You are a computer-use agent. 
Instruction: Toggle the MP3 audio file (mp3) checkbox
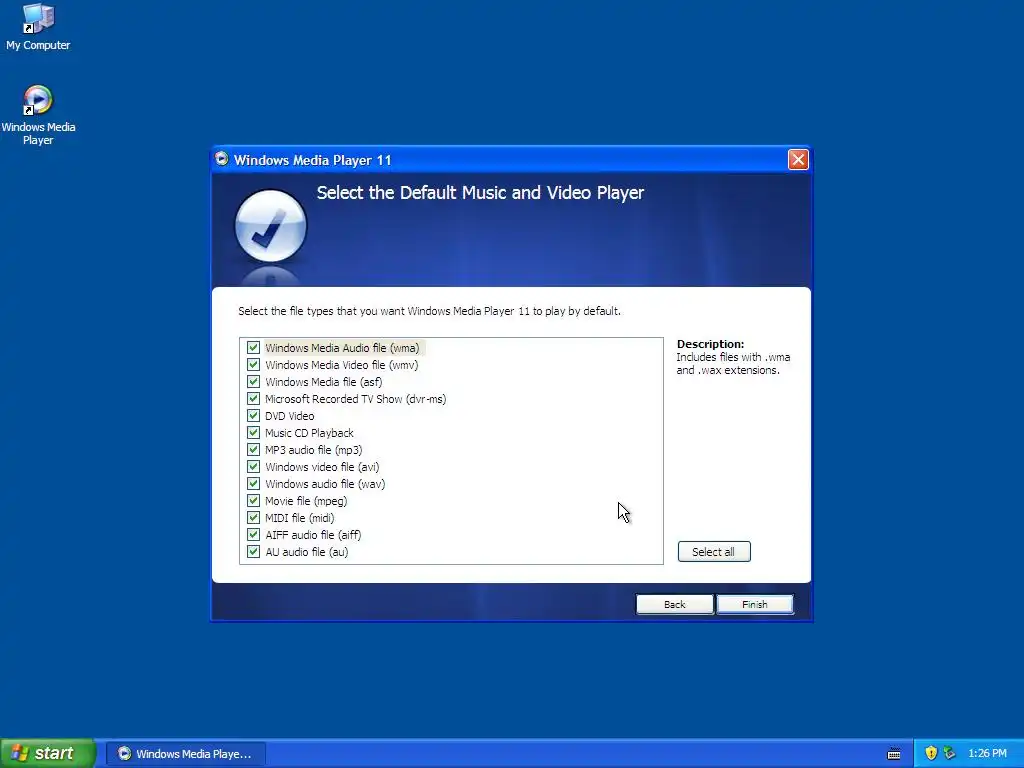tap(253, 449)
